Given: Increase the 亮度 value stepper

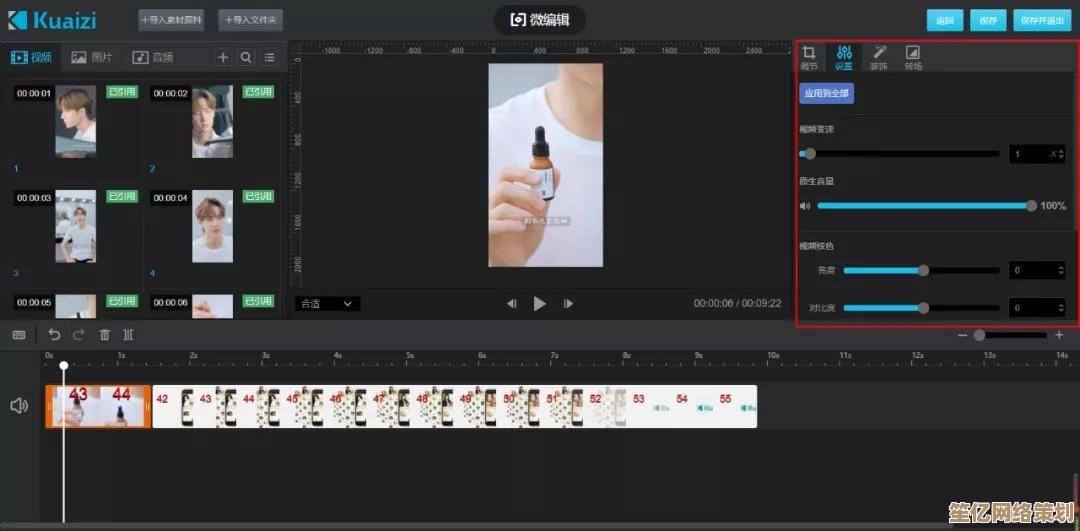Looking at the screenshot, I should point(1060,266).
